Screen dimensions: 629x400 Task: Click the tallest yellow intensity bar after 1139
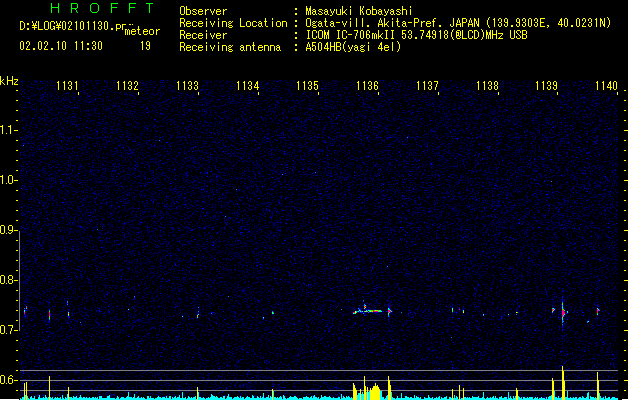[563, 382]
